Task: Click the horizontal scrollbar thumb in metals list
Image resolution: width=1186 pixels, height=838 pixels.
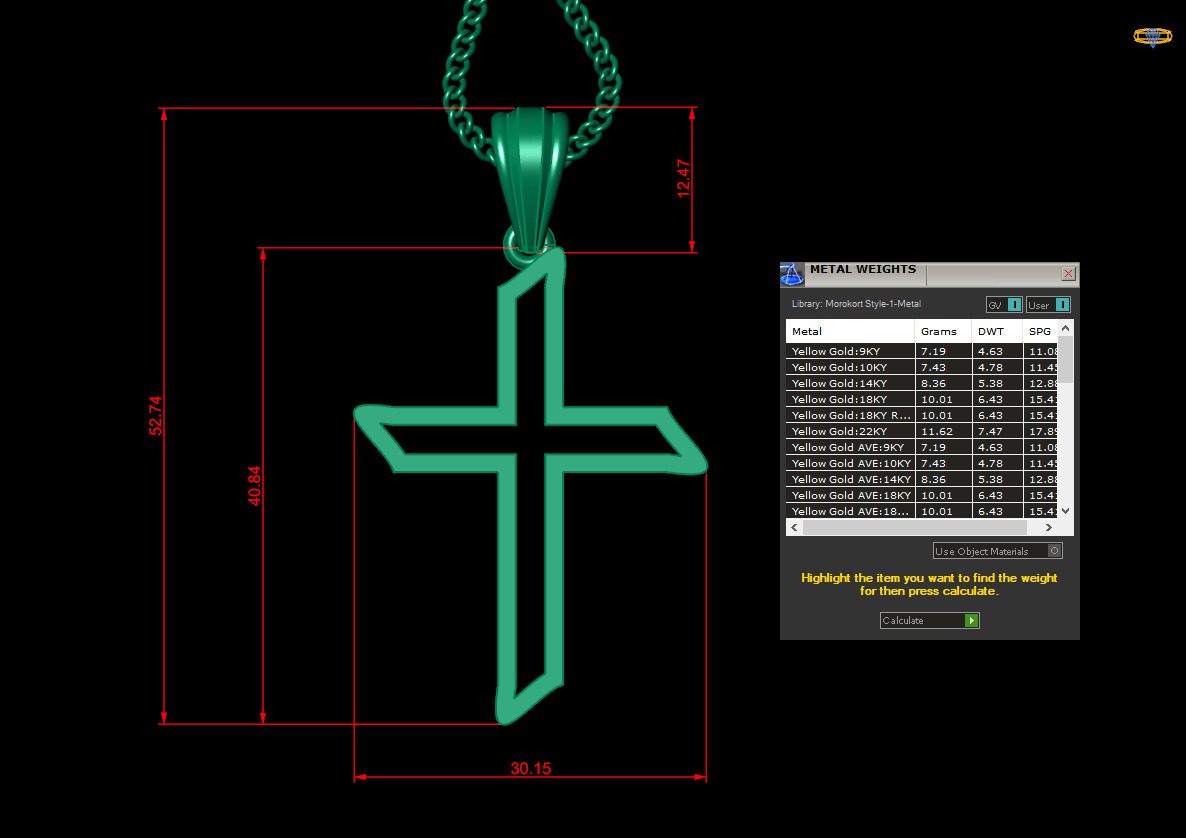Action: pyautogui.click(x=914, y=527)
